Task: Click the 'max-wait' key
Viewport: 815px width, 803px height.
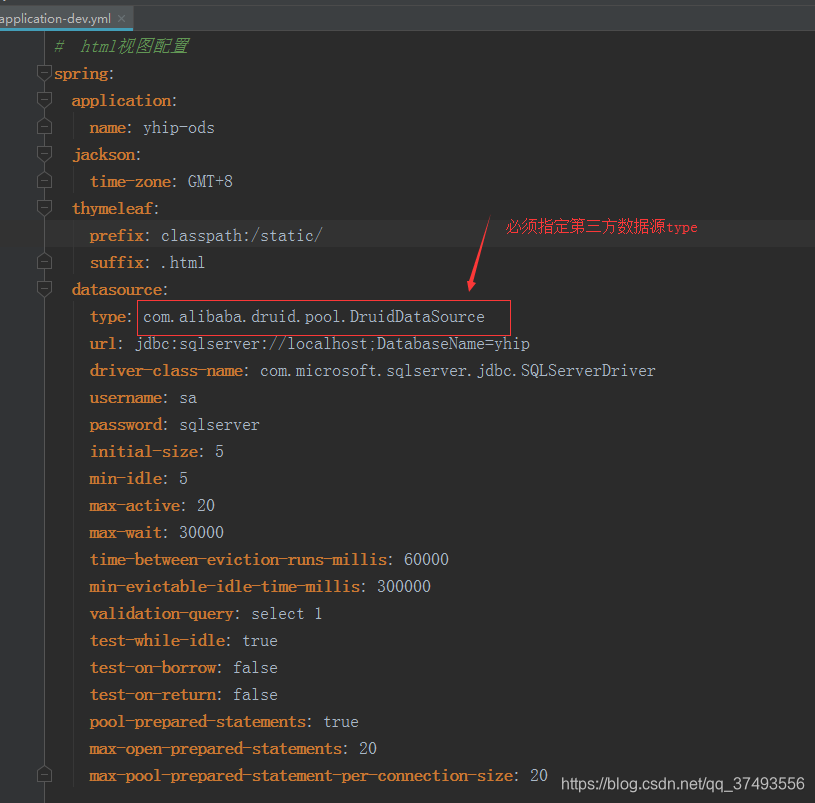Action: [126, 533]
